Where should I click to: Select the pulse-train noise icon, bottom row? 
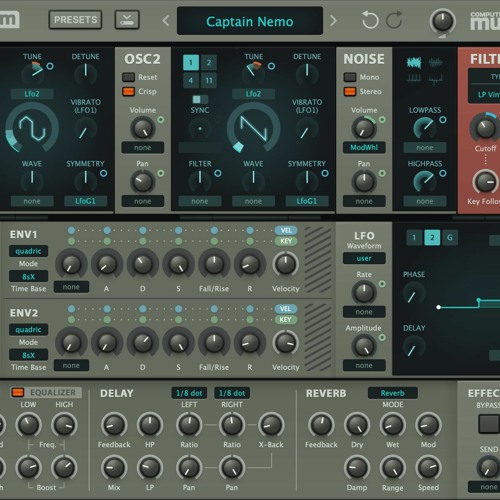[414, 79]
